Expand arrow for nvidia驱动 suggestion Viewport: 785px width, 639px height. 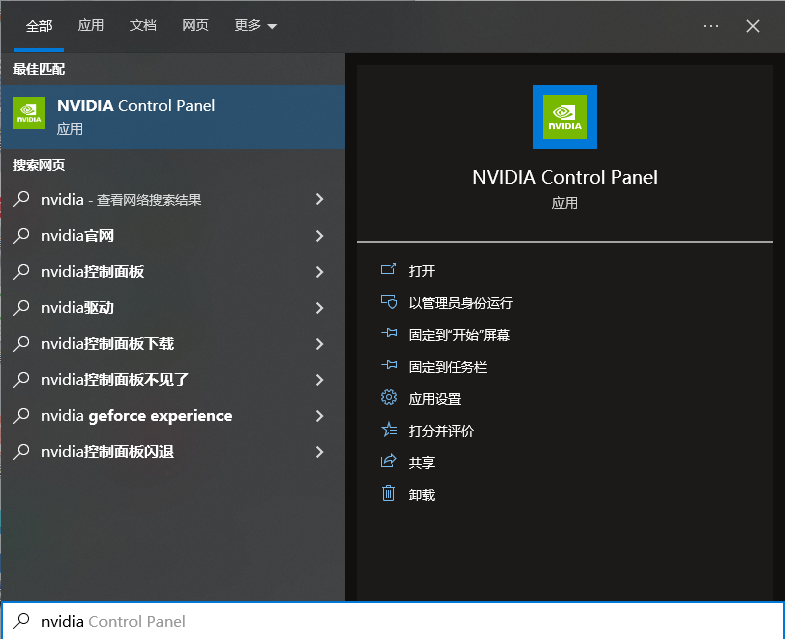click(320, 307)
